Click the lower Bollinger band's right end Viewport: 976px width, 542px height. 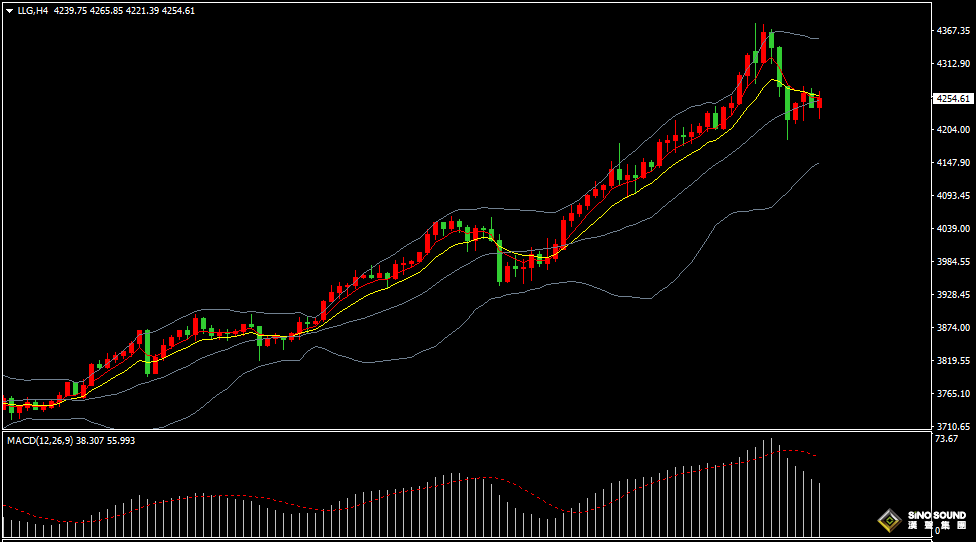click(817, 163)
